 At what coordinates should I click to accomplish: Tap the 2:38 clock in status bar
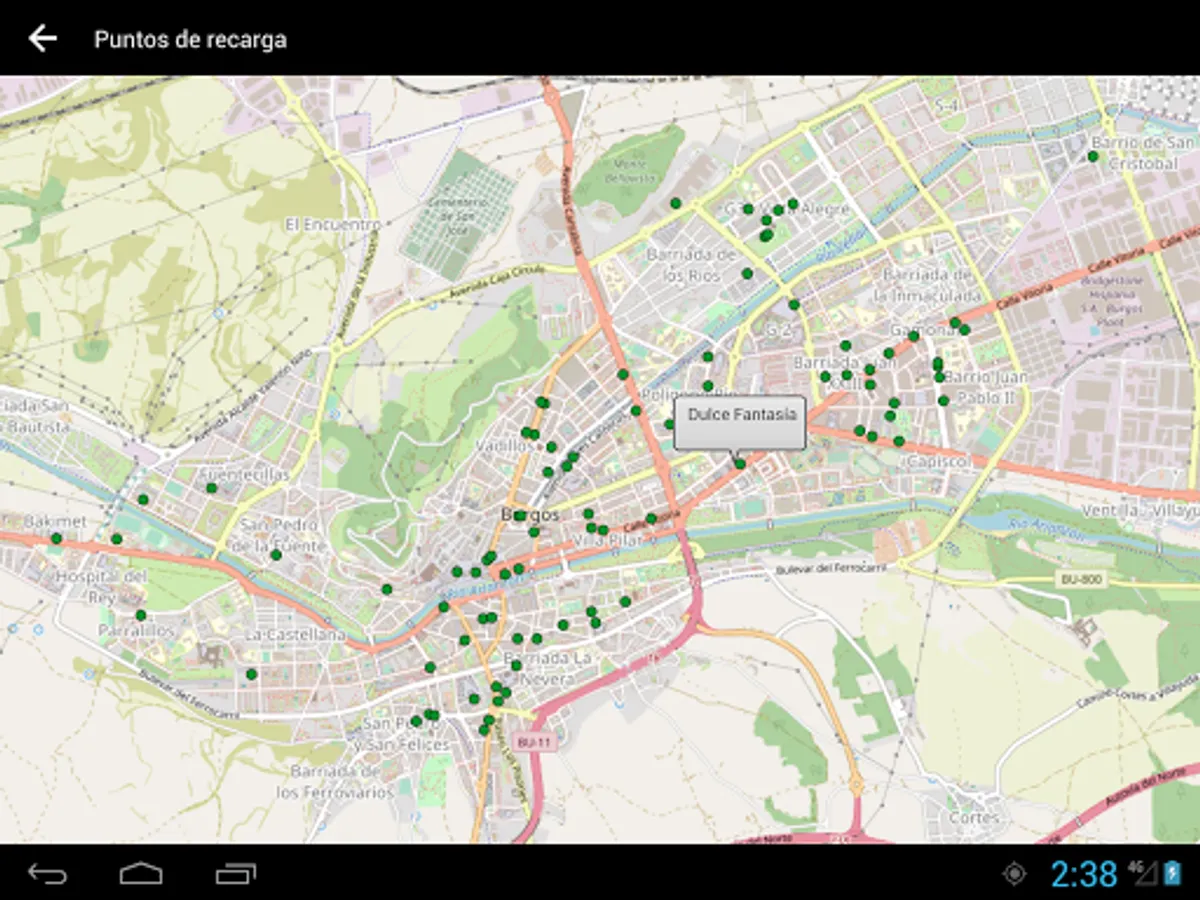coord(1083,874)
